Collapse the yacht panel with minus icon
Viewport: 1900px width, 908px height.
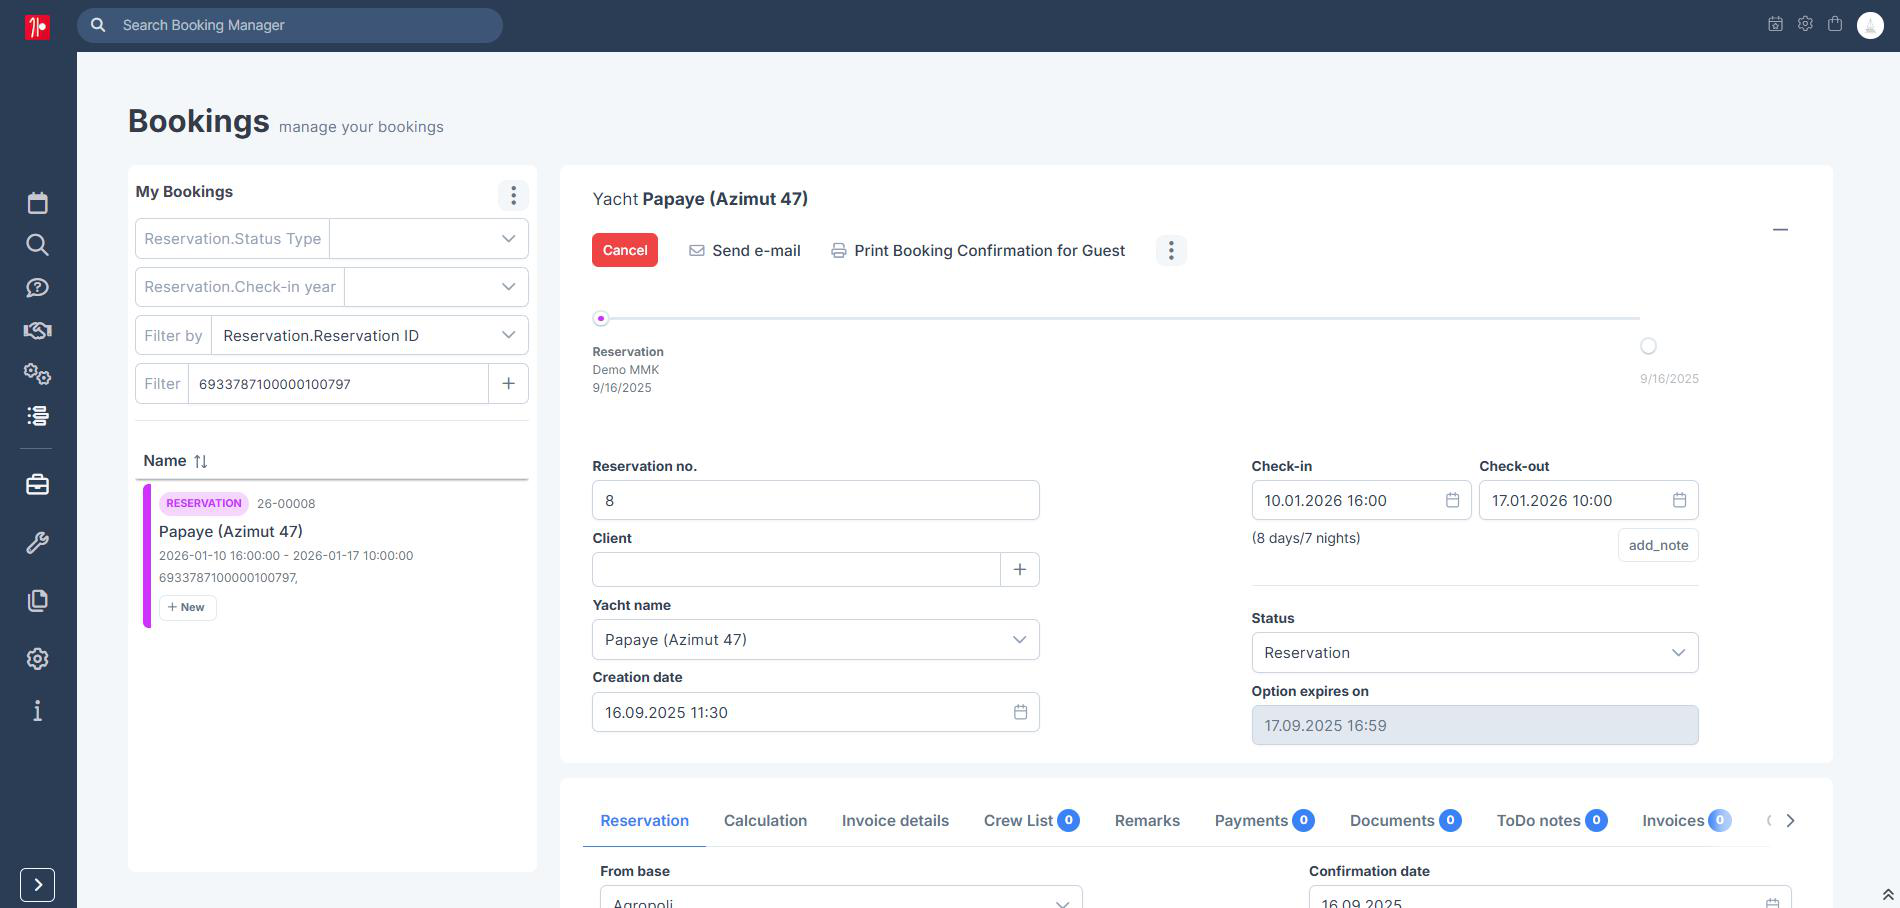(x=1780, y=230)
